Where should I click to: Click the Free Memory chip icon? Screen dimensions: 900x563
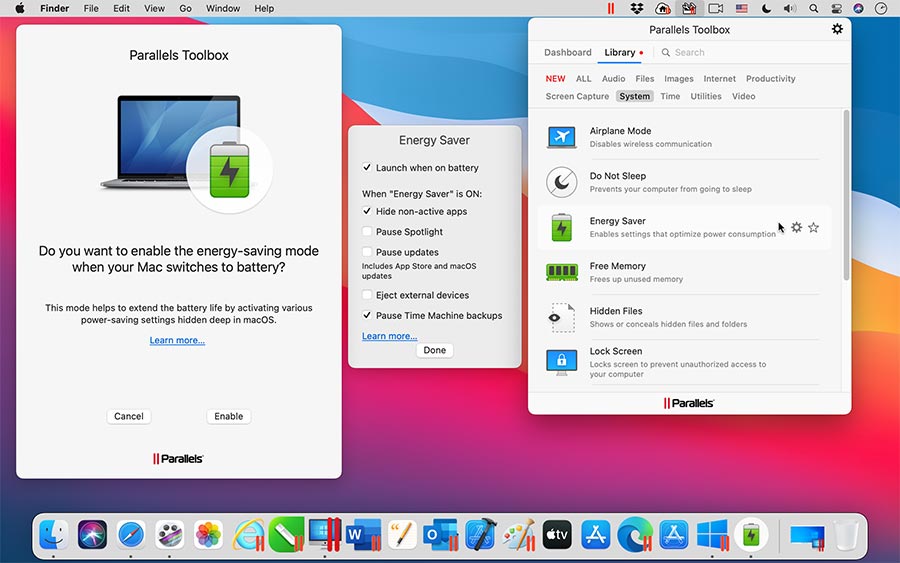[x=562, y=272]
